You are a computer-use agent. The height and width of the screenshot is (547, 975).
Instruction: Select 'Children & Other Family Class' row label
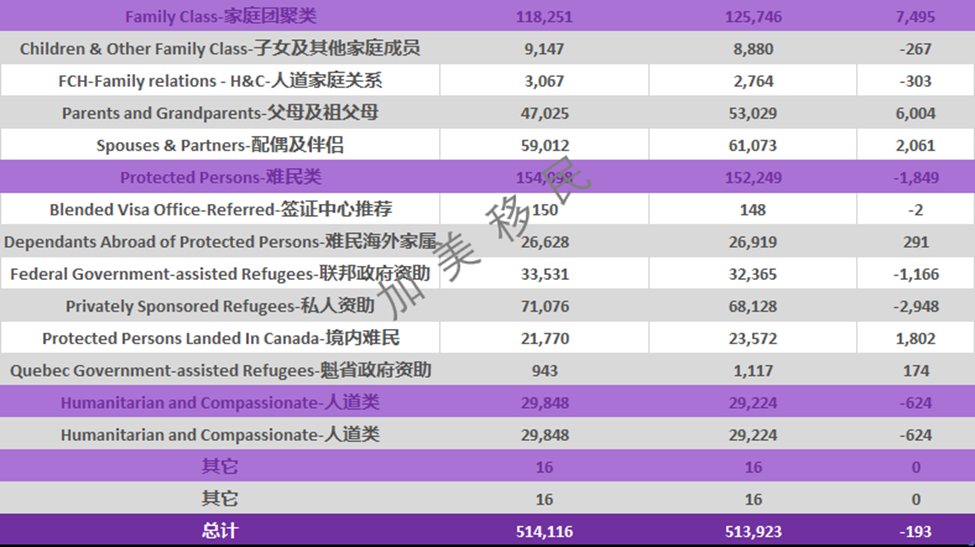click(220, 48)
